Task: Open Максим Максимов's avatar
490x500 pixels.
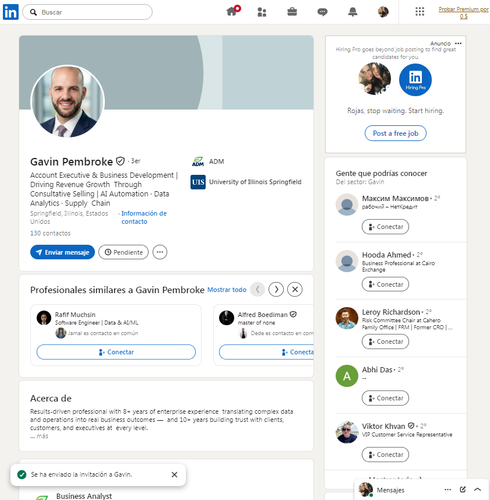Action: (x=347, y=204)
